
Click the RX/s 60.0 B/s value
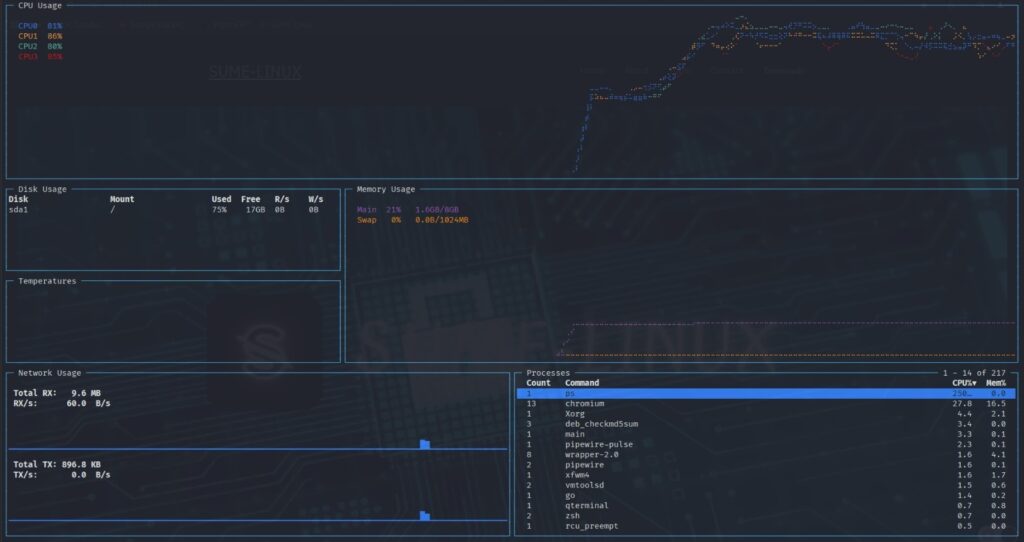tap(88, 404)
